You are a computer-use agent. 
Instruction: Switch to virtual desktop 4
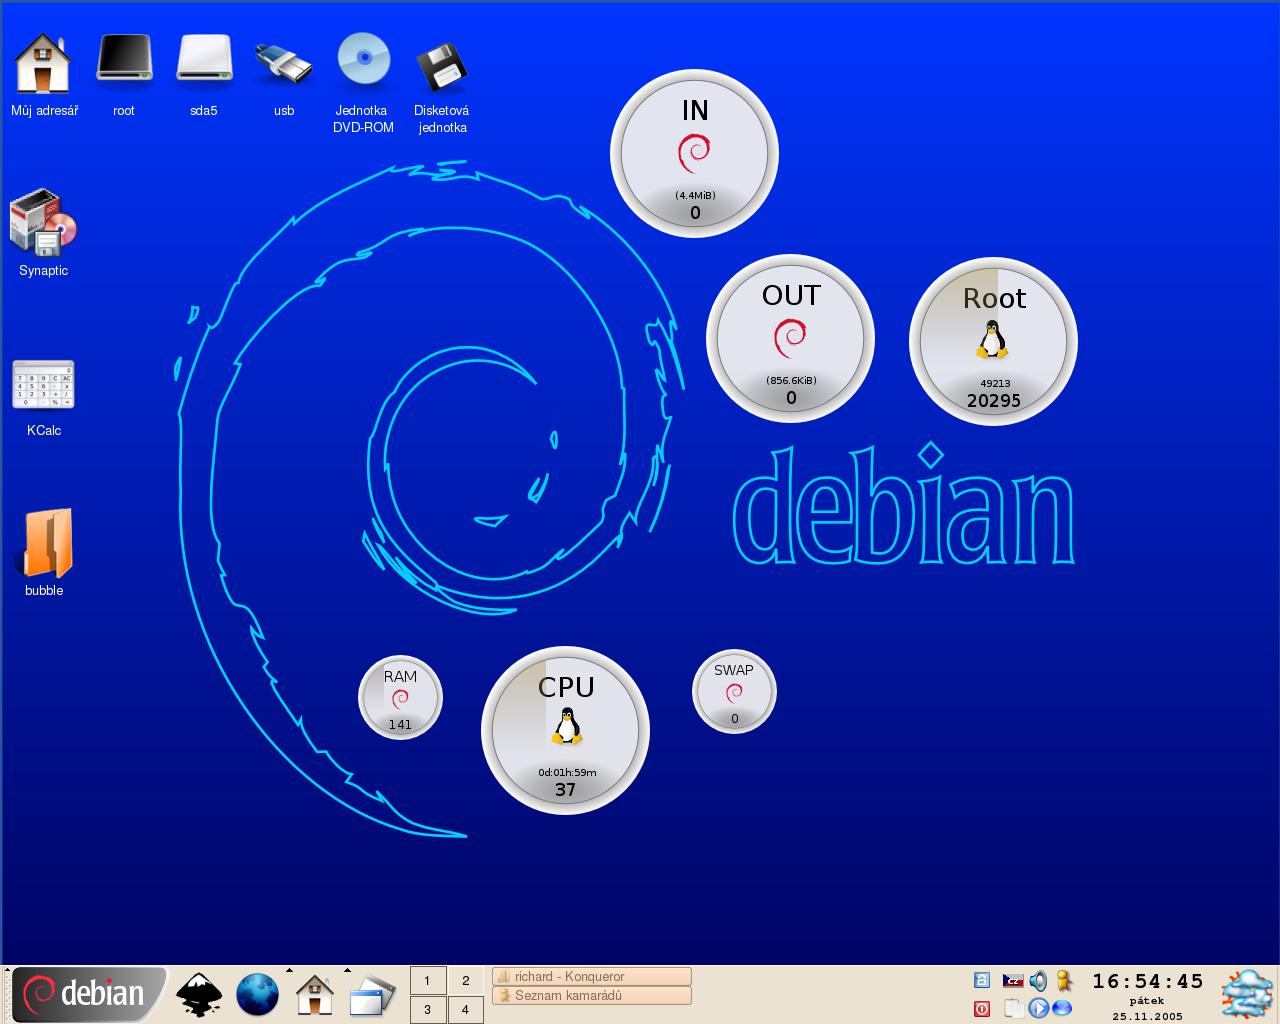coord(465,1009)
